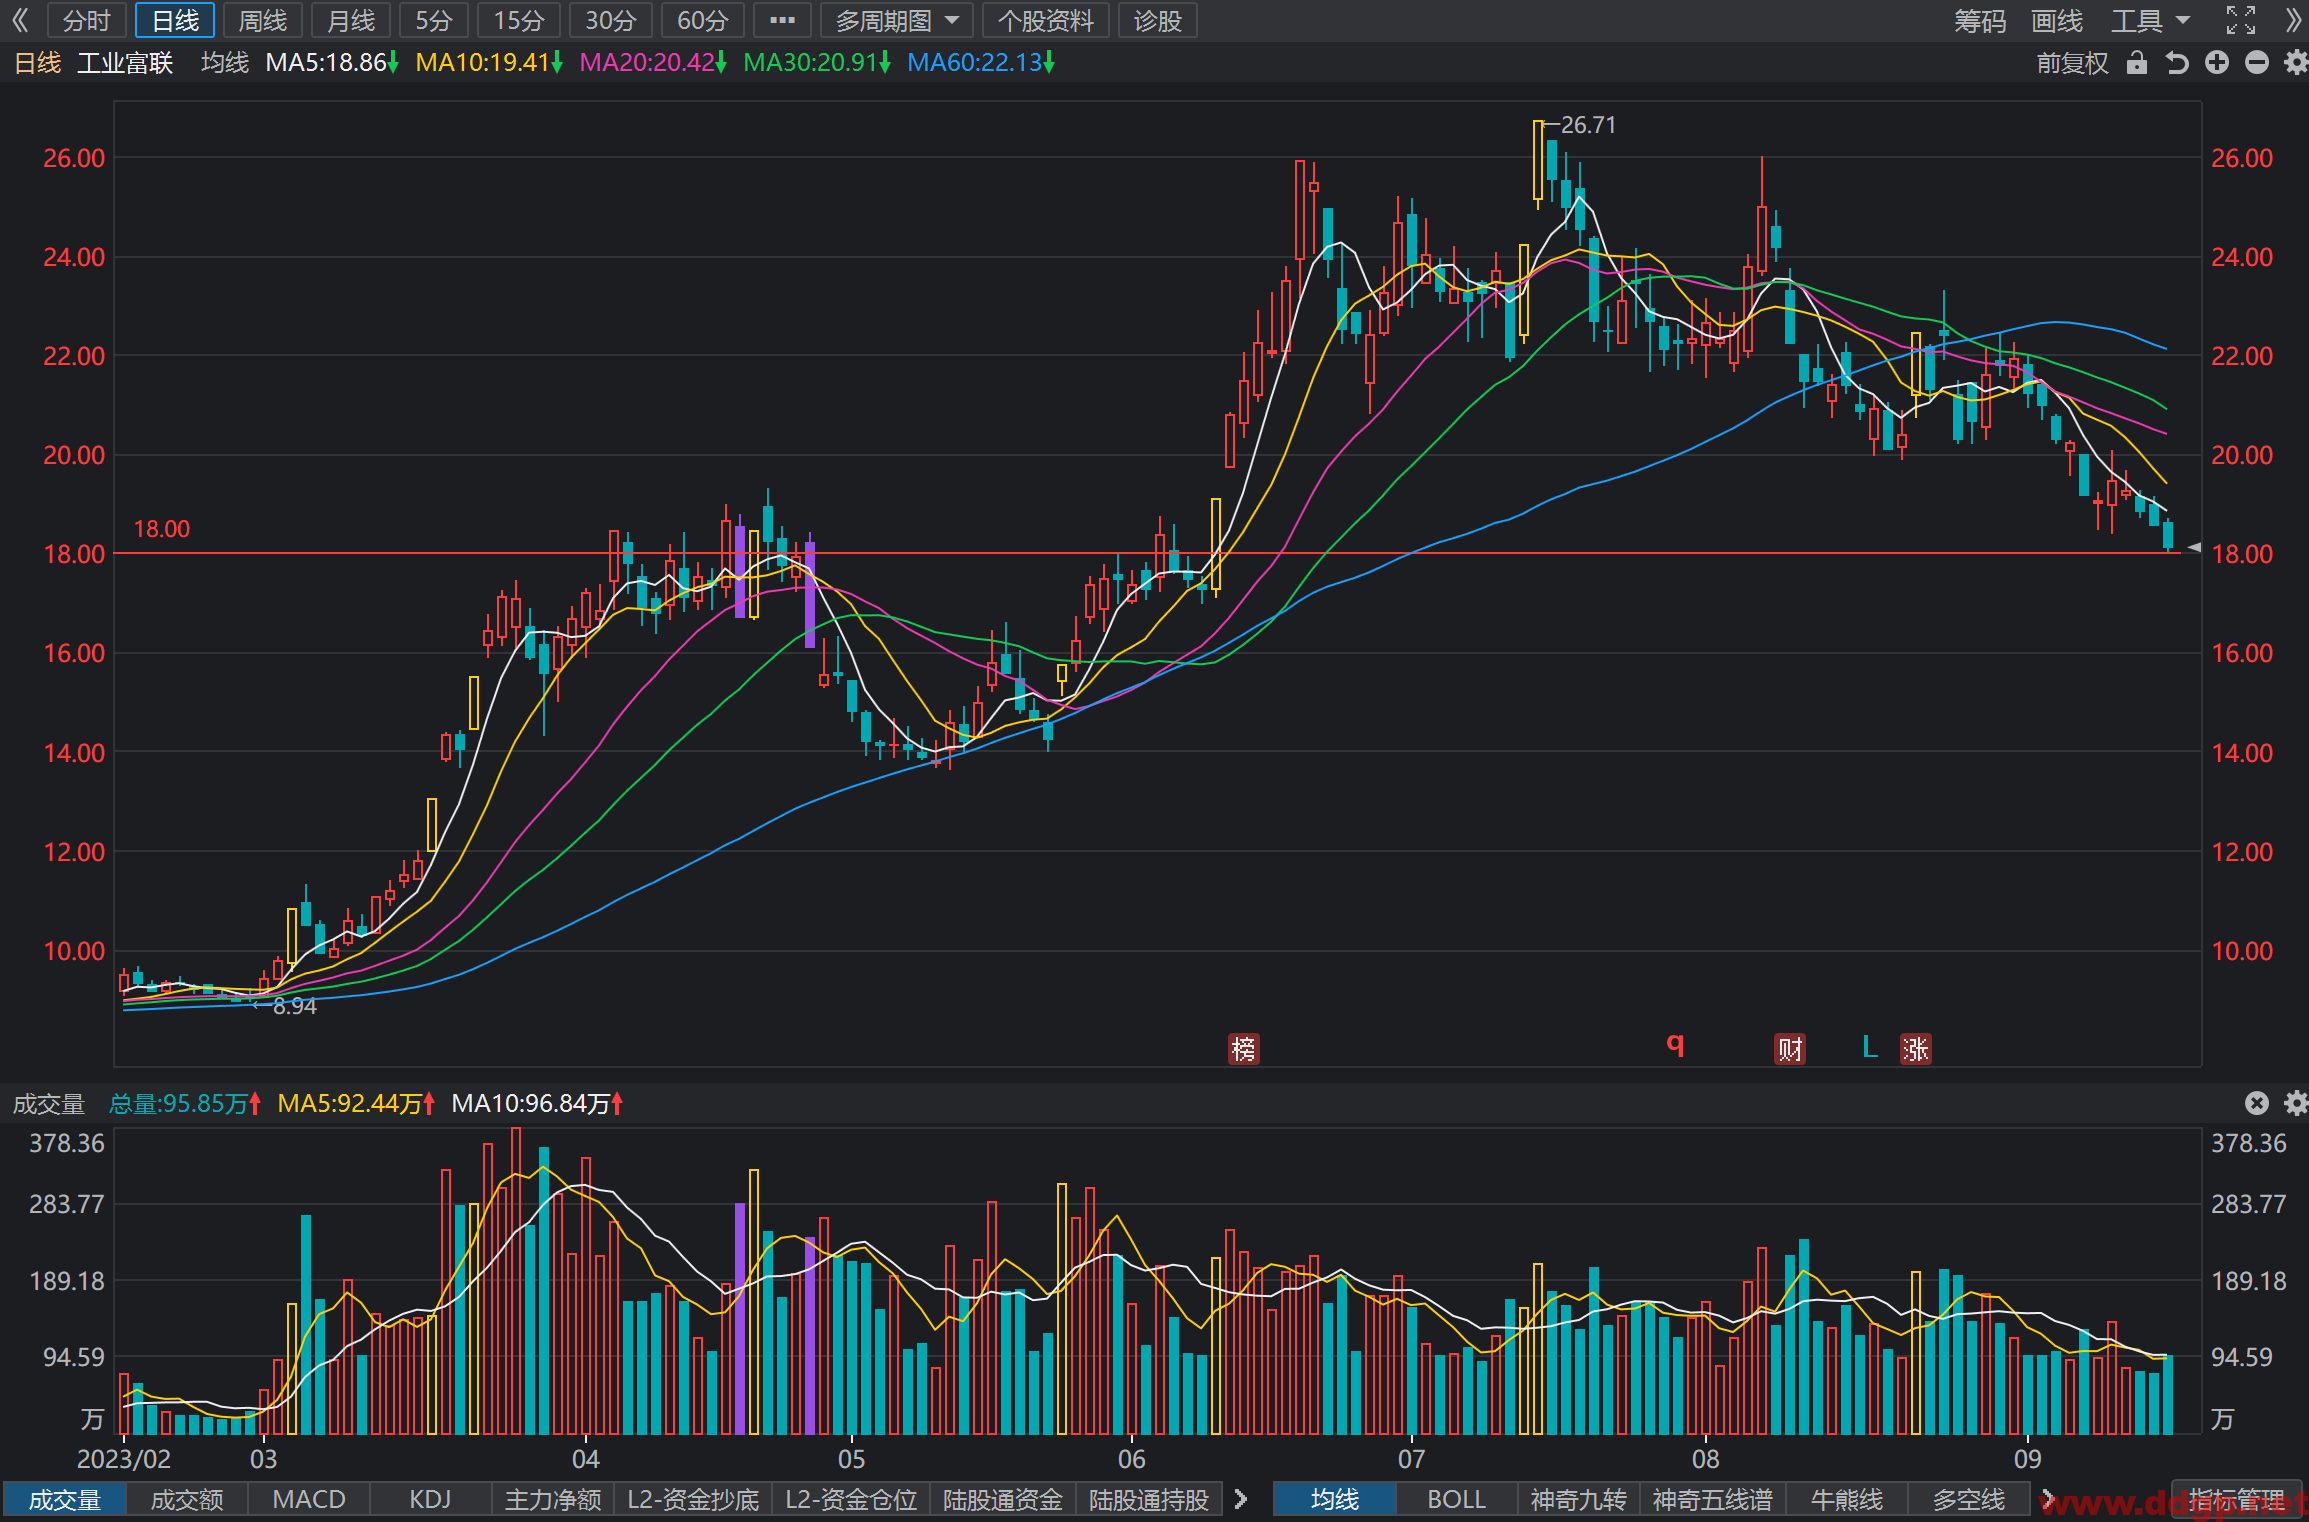Image resolution: width=2309 pixels, height=1522 pixels.
Task: Open the 筹码 chip distribution panel
Action: [x=1979, y=20]
